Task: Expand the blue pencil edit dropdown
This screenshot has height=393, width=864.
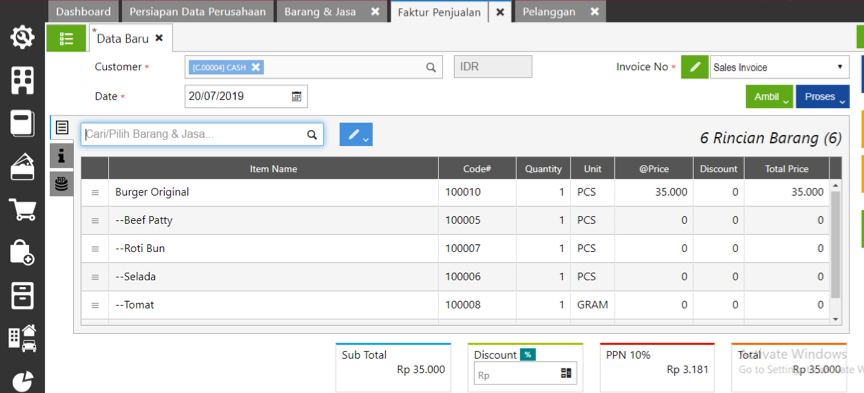Action: [356, 134]
